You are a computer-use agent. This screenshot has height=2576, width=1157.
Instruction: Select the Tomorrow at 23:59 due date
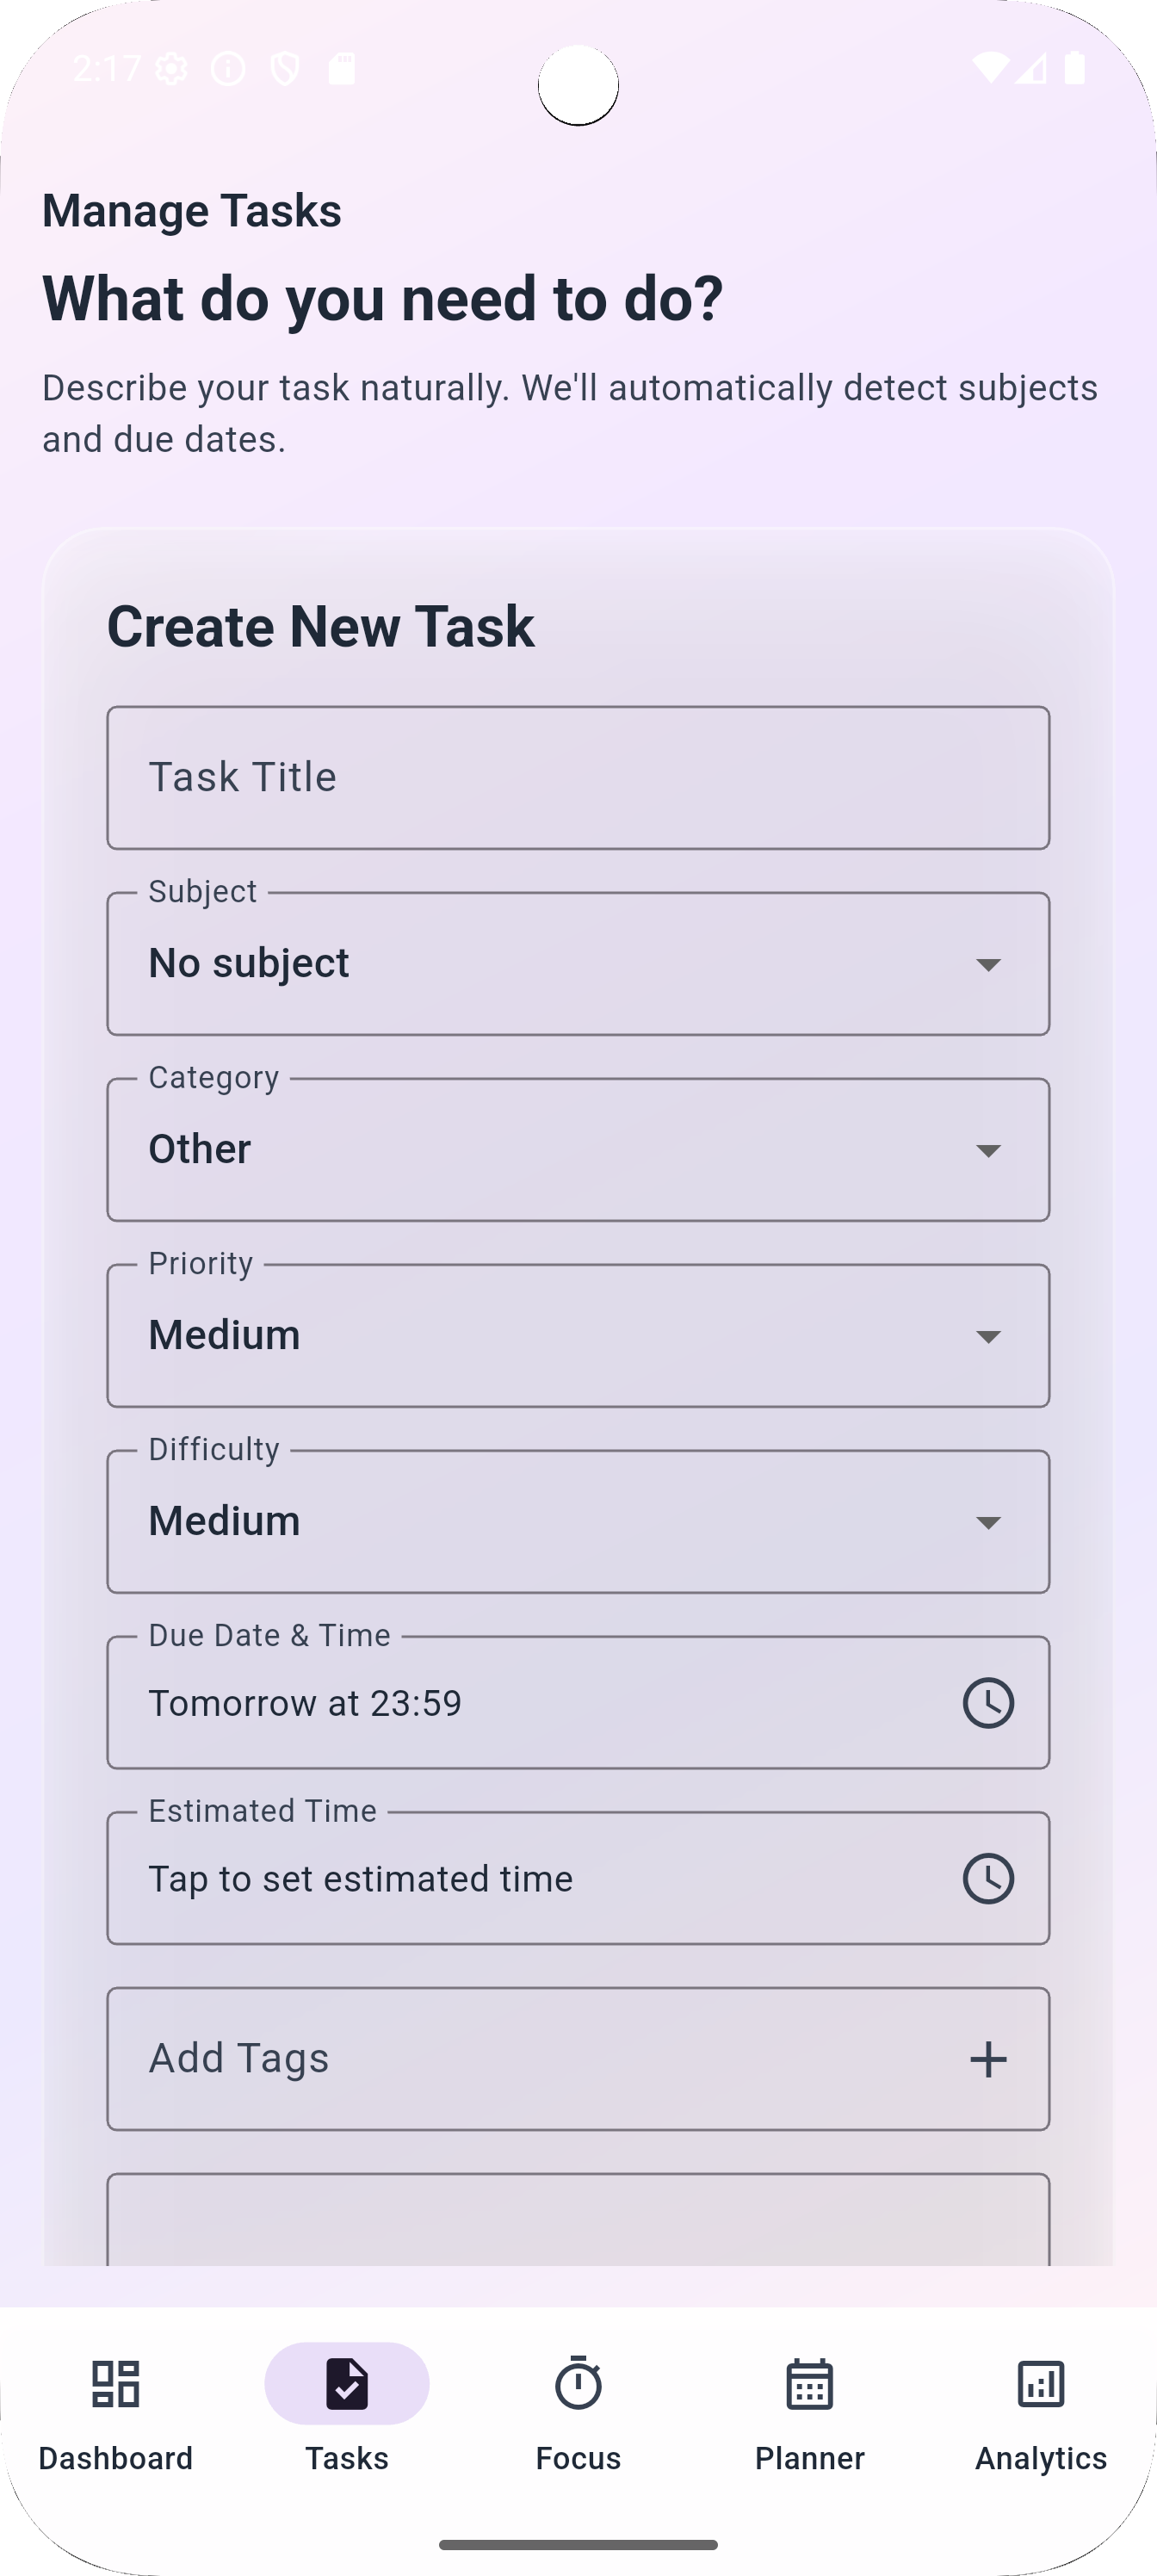click(x=305, y=1703)
